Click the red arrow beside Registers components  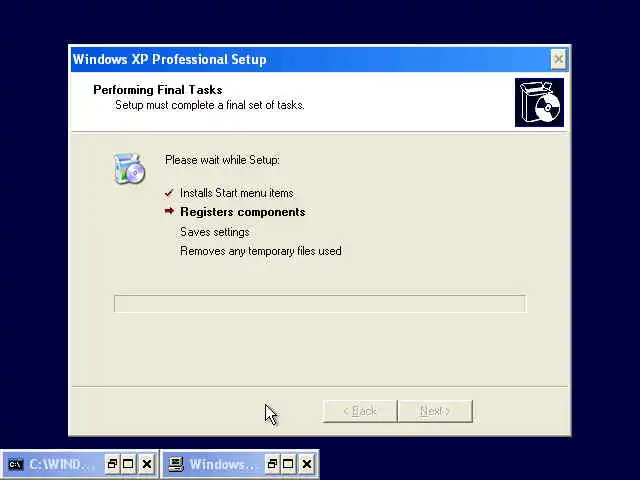169,211
